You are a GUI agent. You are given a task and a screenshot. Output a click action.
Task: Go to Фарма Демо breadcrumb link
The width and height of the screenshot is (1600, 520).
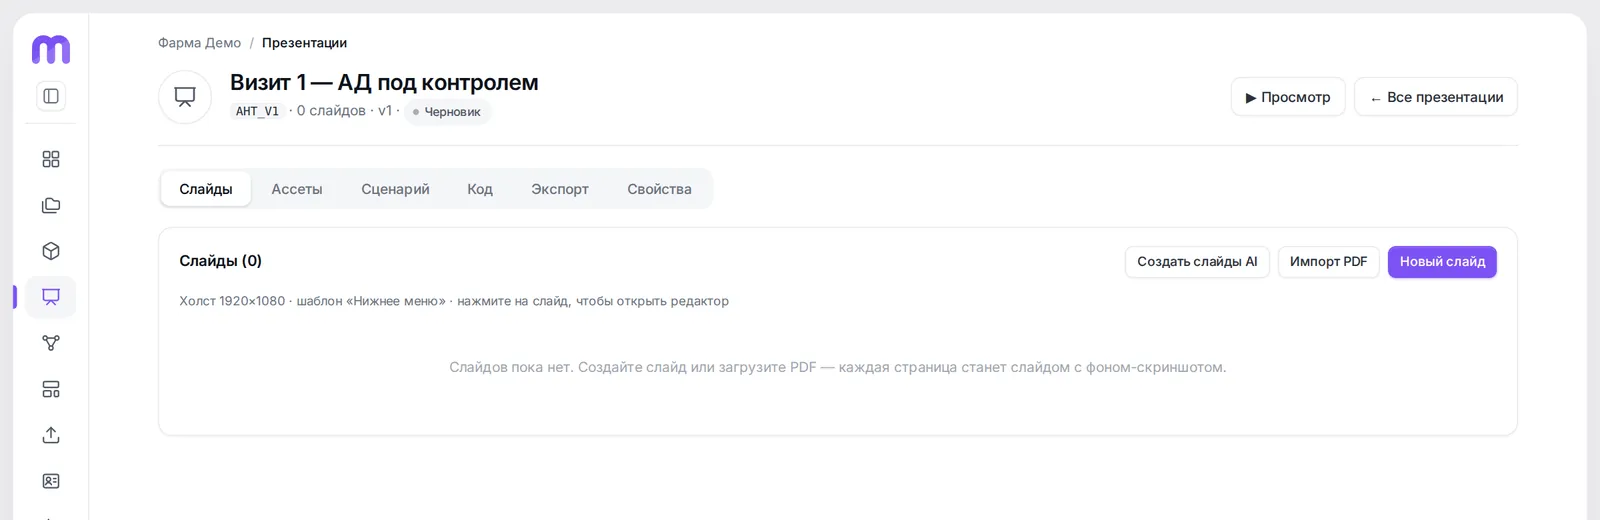click(199, 43)
